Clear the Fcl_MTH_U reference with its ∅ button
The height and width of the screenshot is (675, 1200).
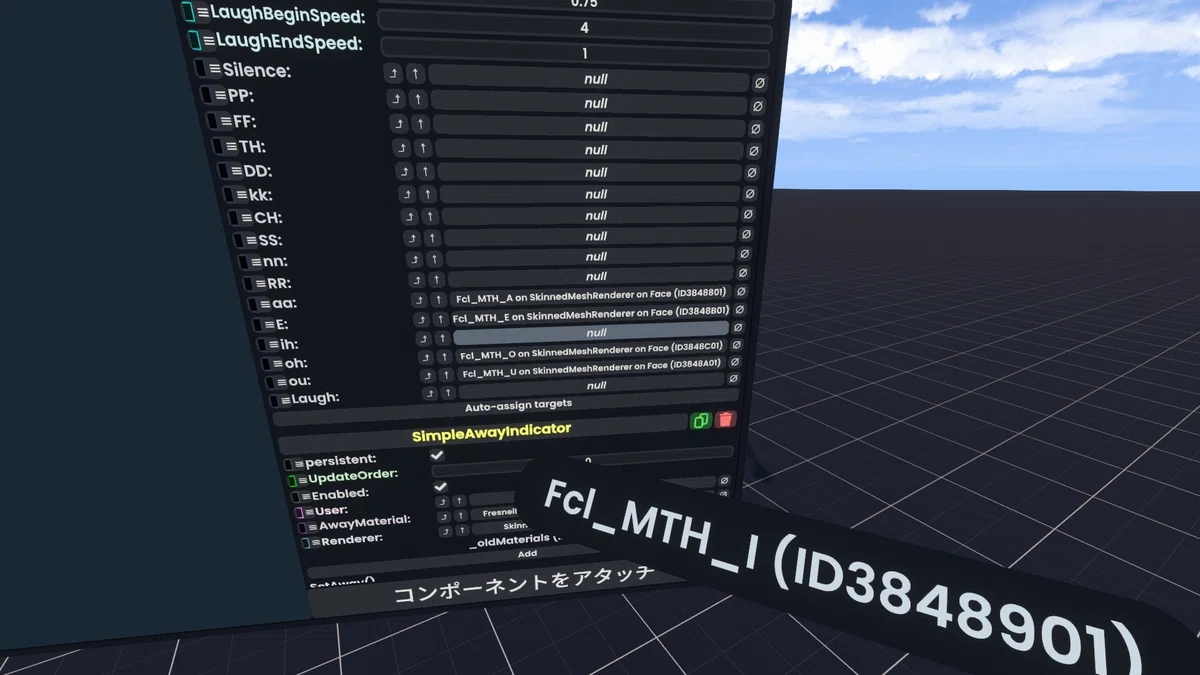pos(735,362)
